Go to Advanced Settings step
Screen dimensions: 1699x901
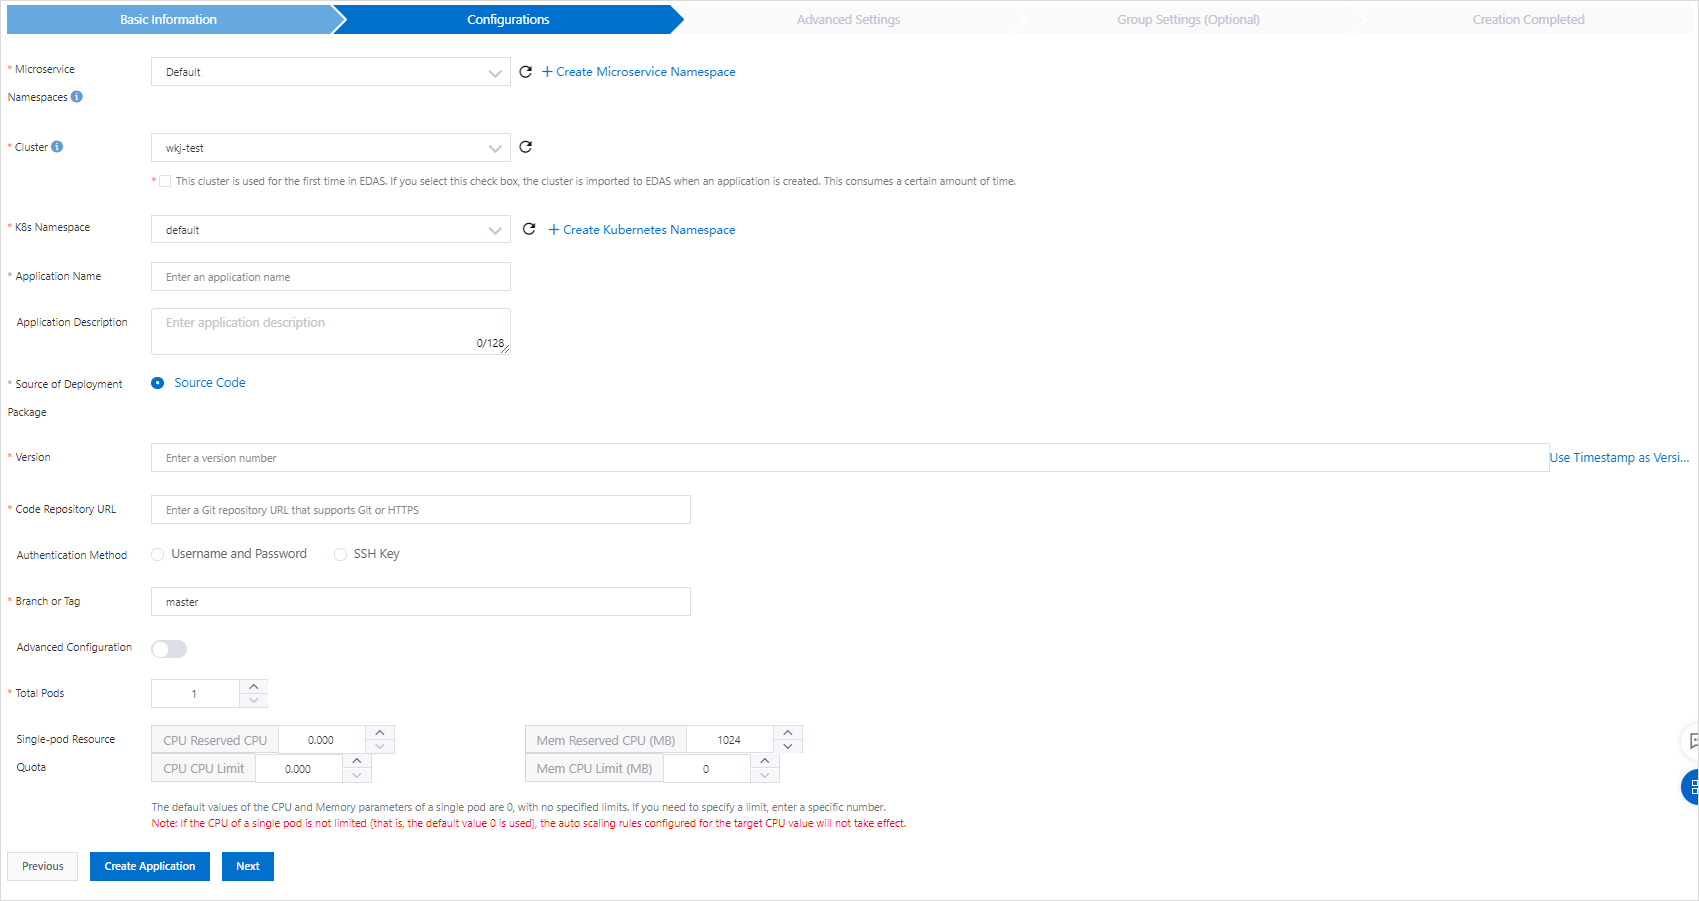coord(848,19)
